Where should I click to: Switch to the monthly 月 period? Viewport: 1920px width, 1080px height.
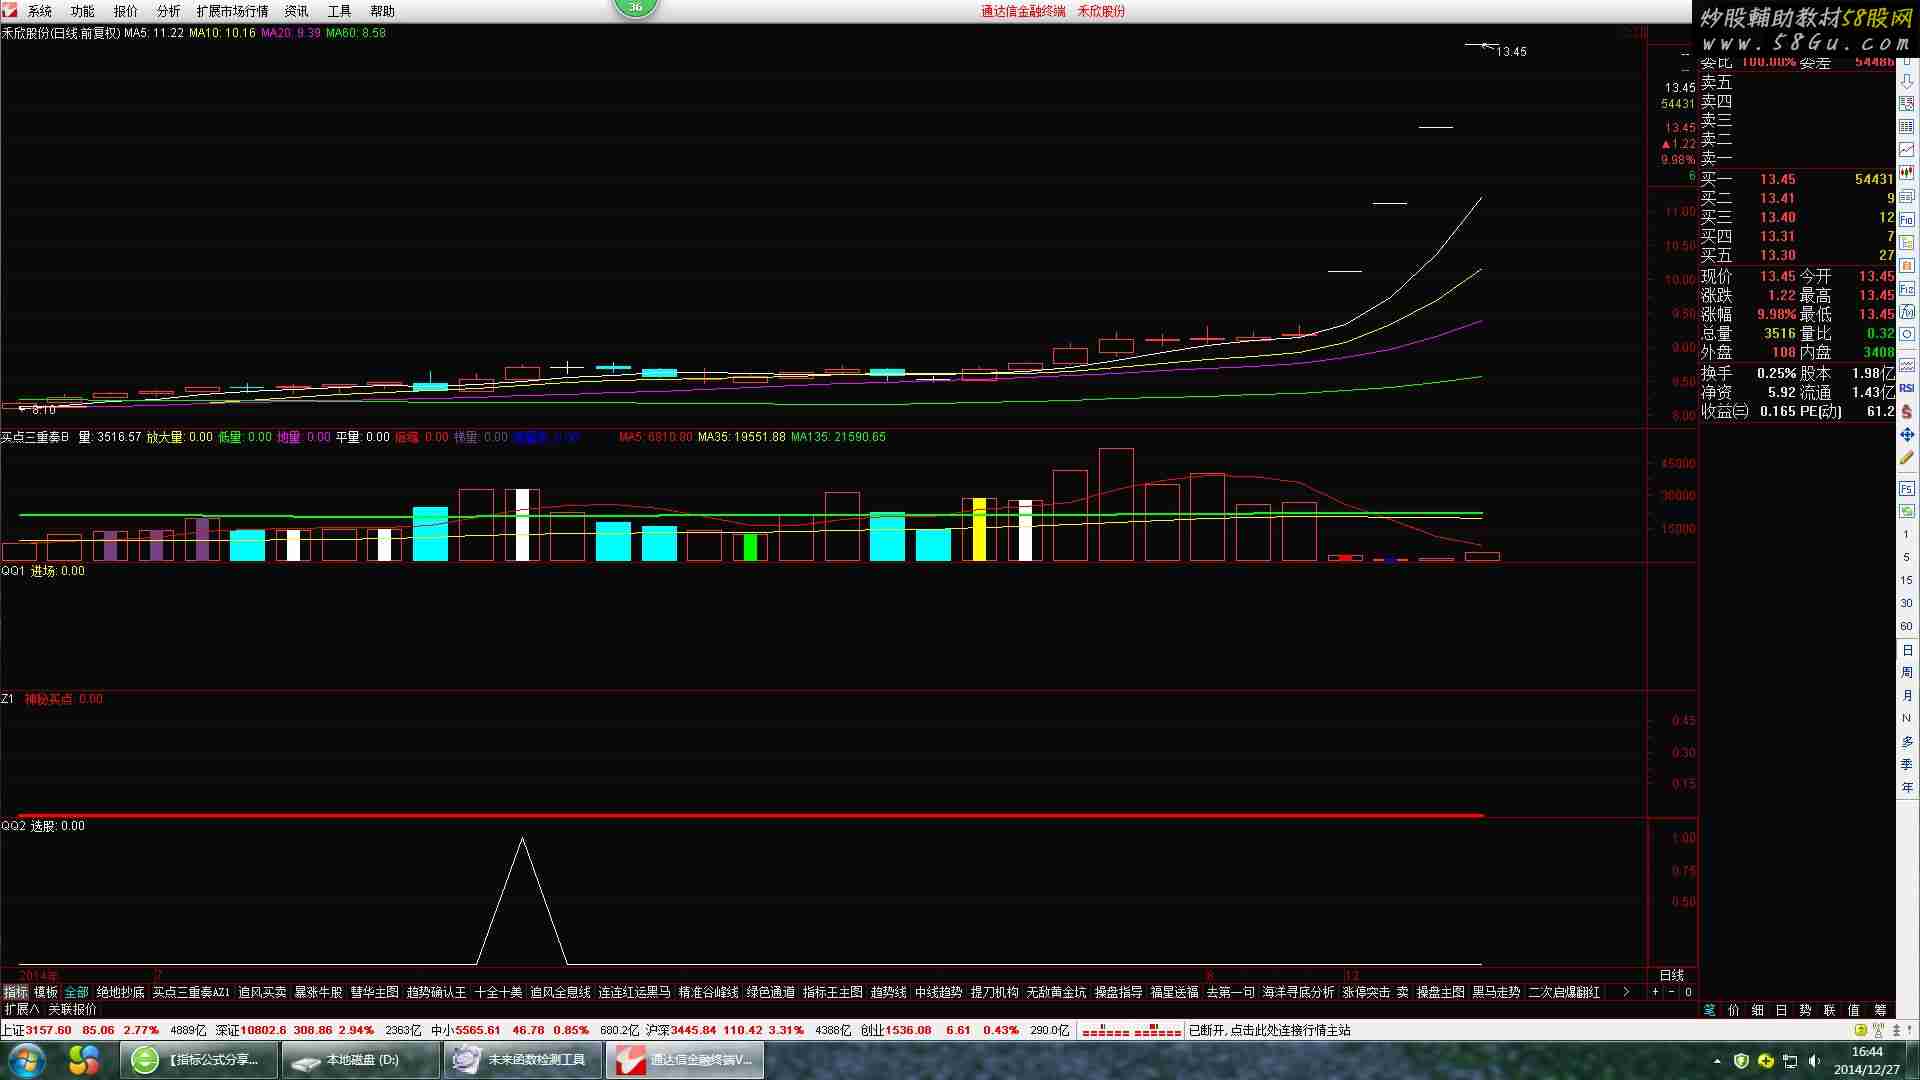click(1907, 696)
